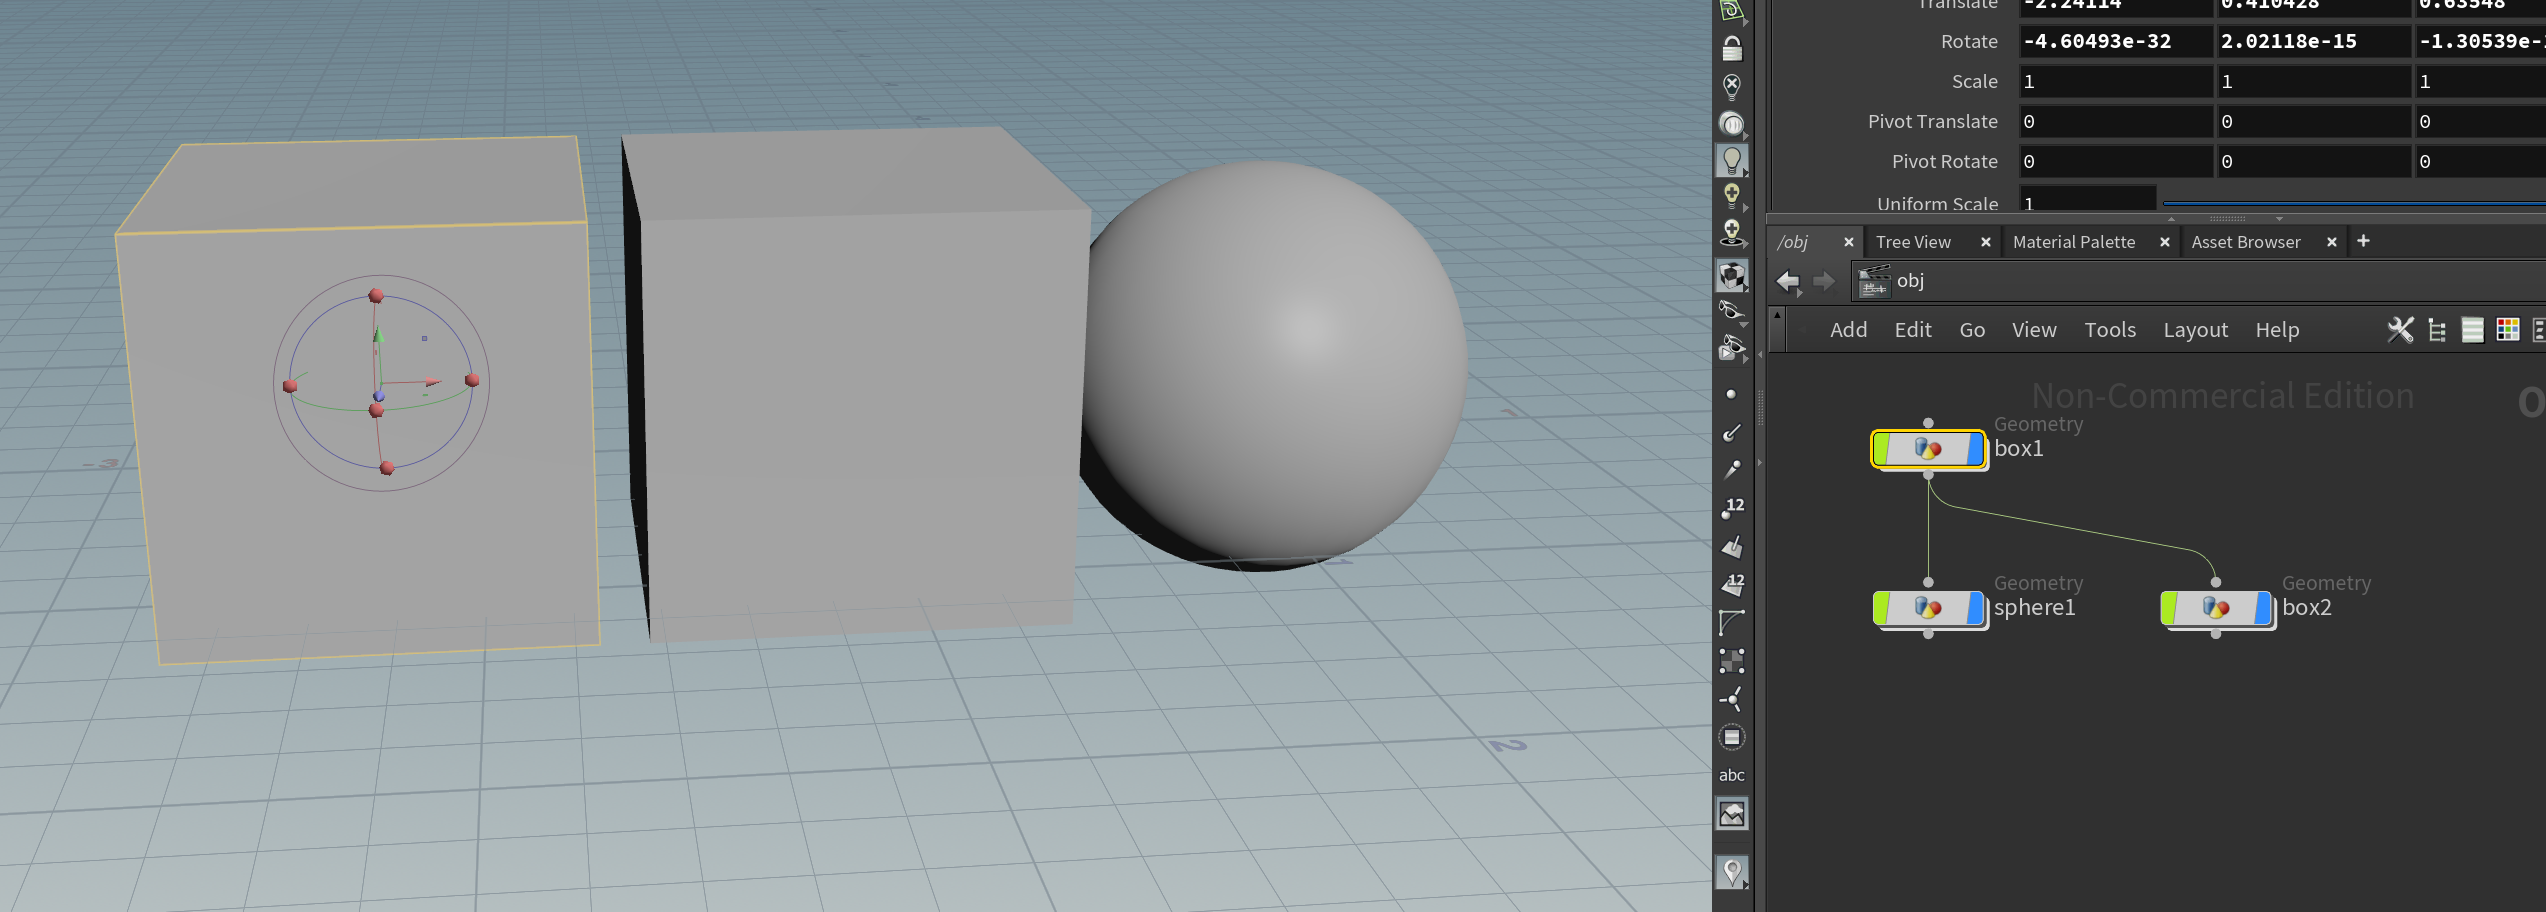Screen dimensions: 2546x912
Task: Go back with the left arrow button
Action: pyautogui.click(x=1788, y=281)
